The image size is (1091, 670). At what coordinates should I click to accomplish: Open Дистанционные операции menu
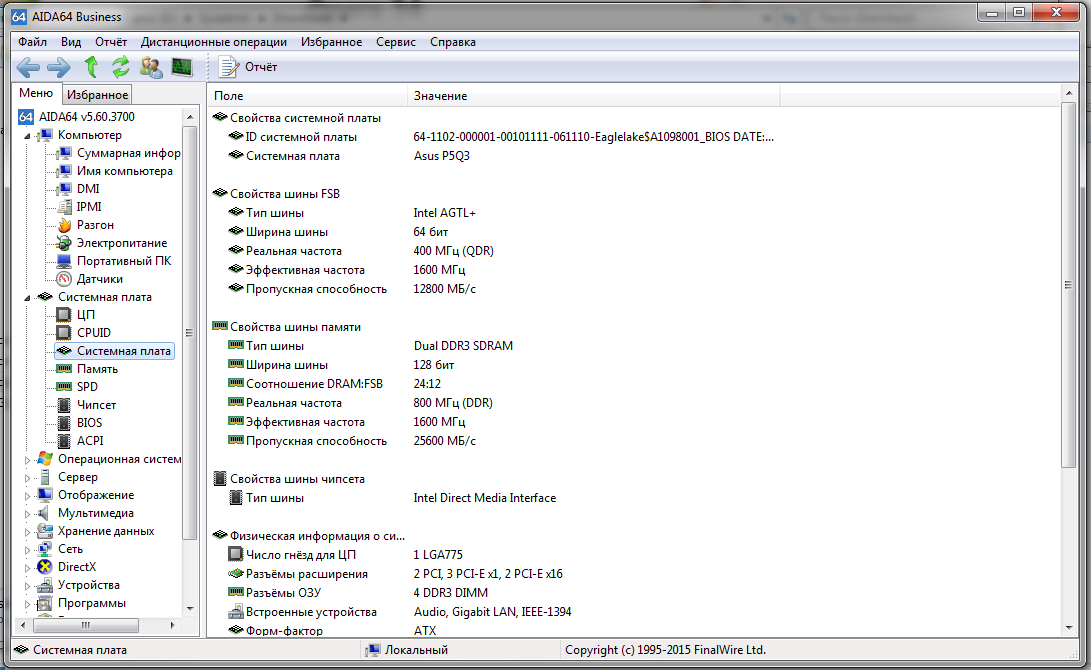click(214, 42)
